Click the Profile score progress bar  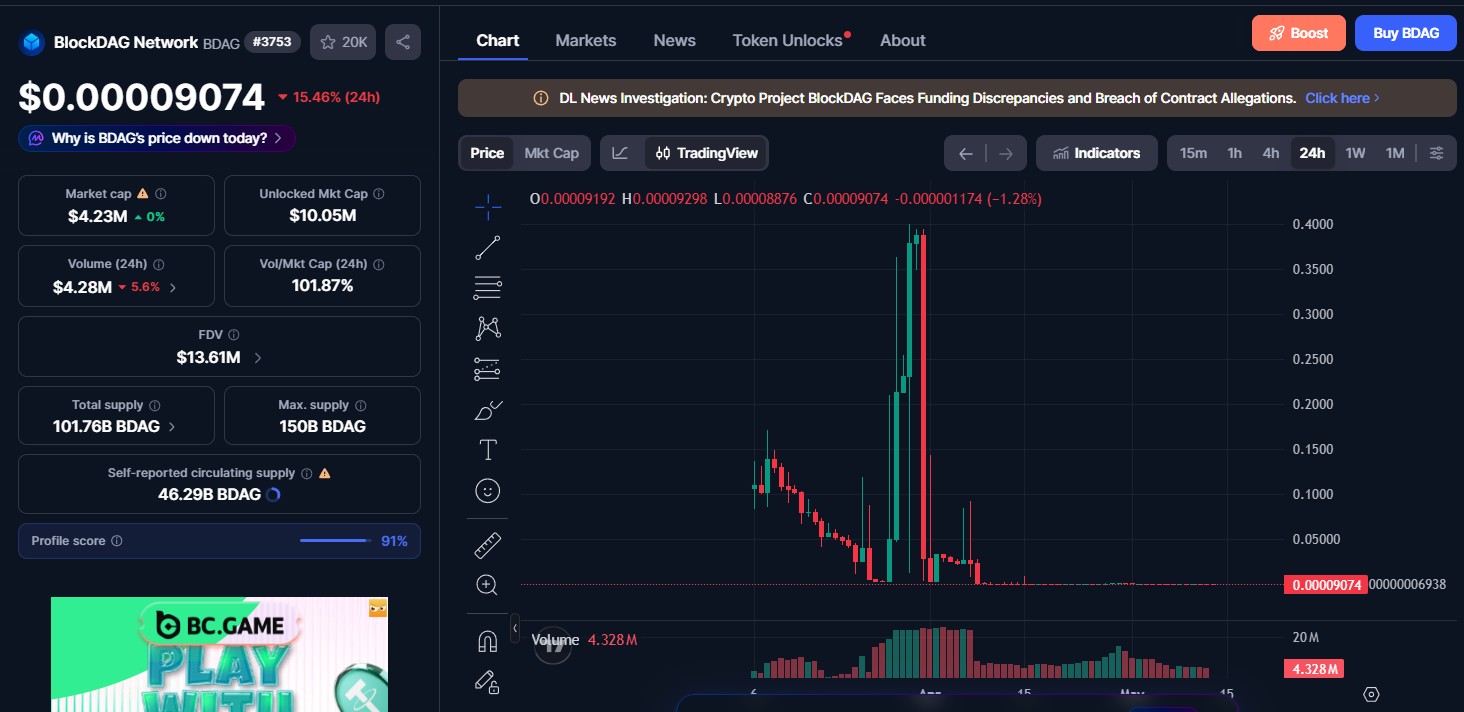pos(335,541)
